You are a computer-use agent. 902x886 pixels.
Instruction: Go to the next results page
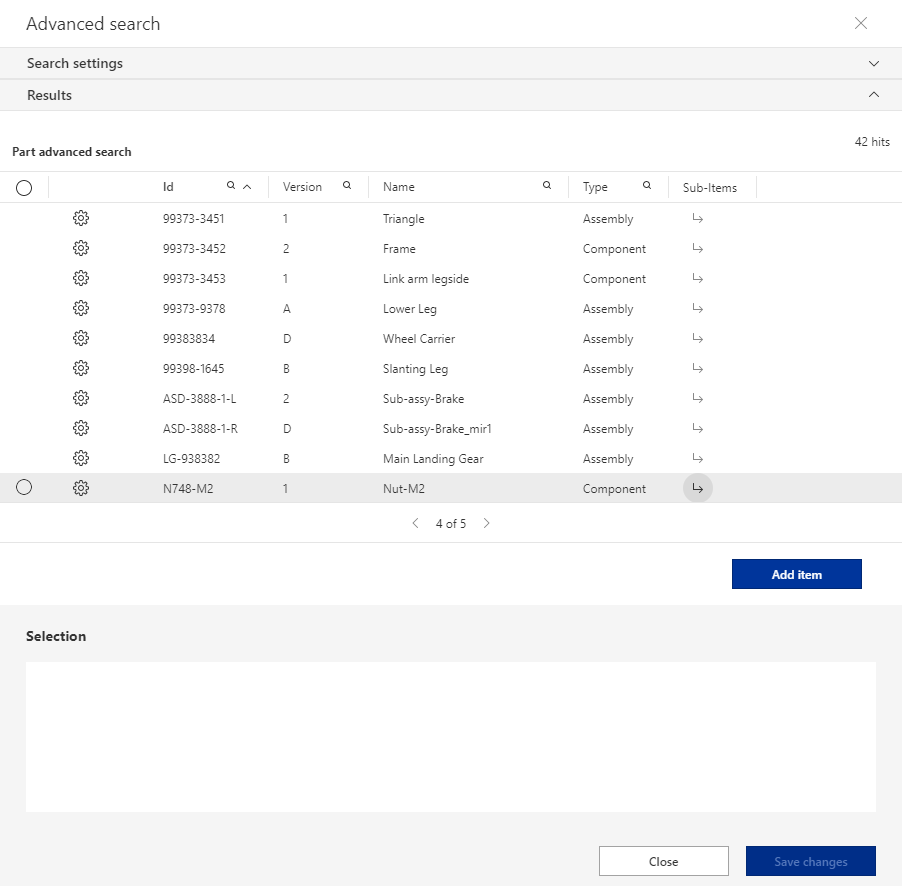click(487, 523)
